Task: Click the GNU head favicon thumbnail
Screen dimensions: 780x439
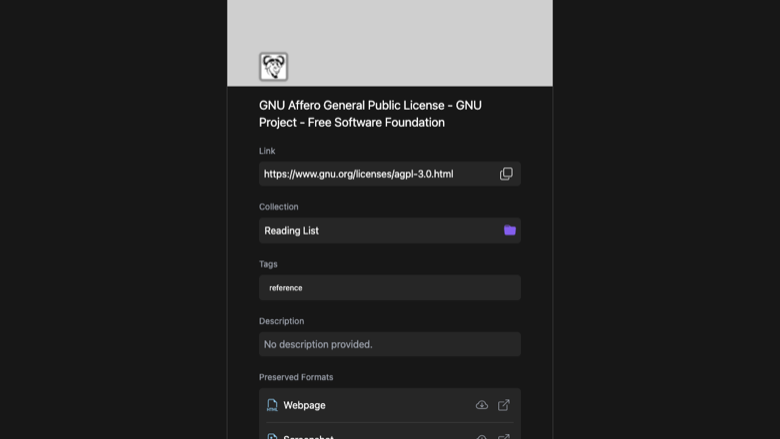Action: pos(274,67)
